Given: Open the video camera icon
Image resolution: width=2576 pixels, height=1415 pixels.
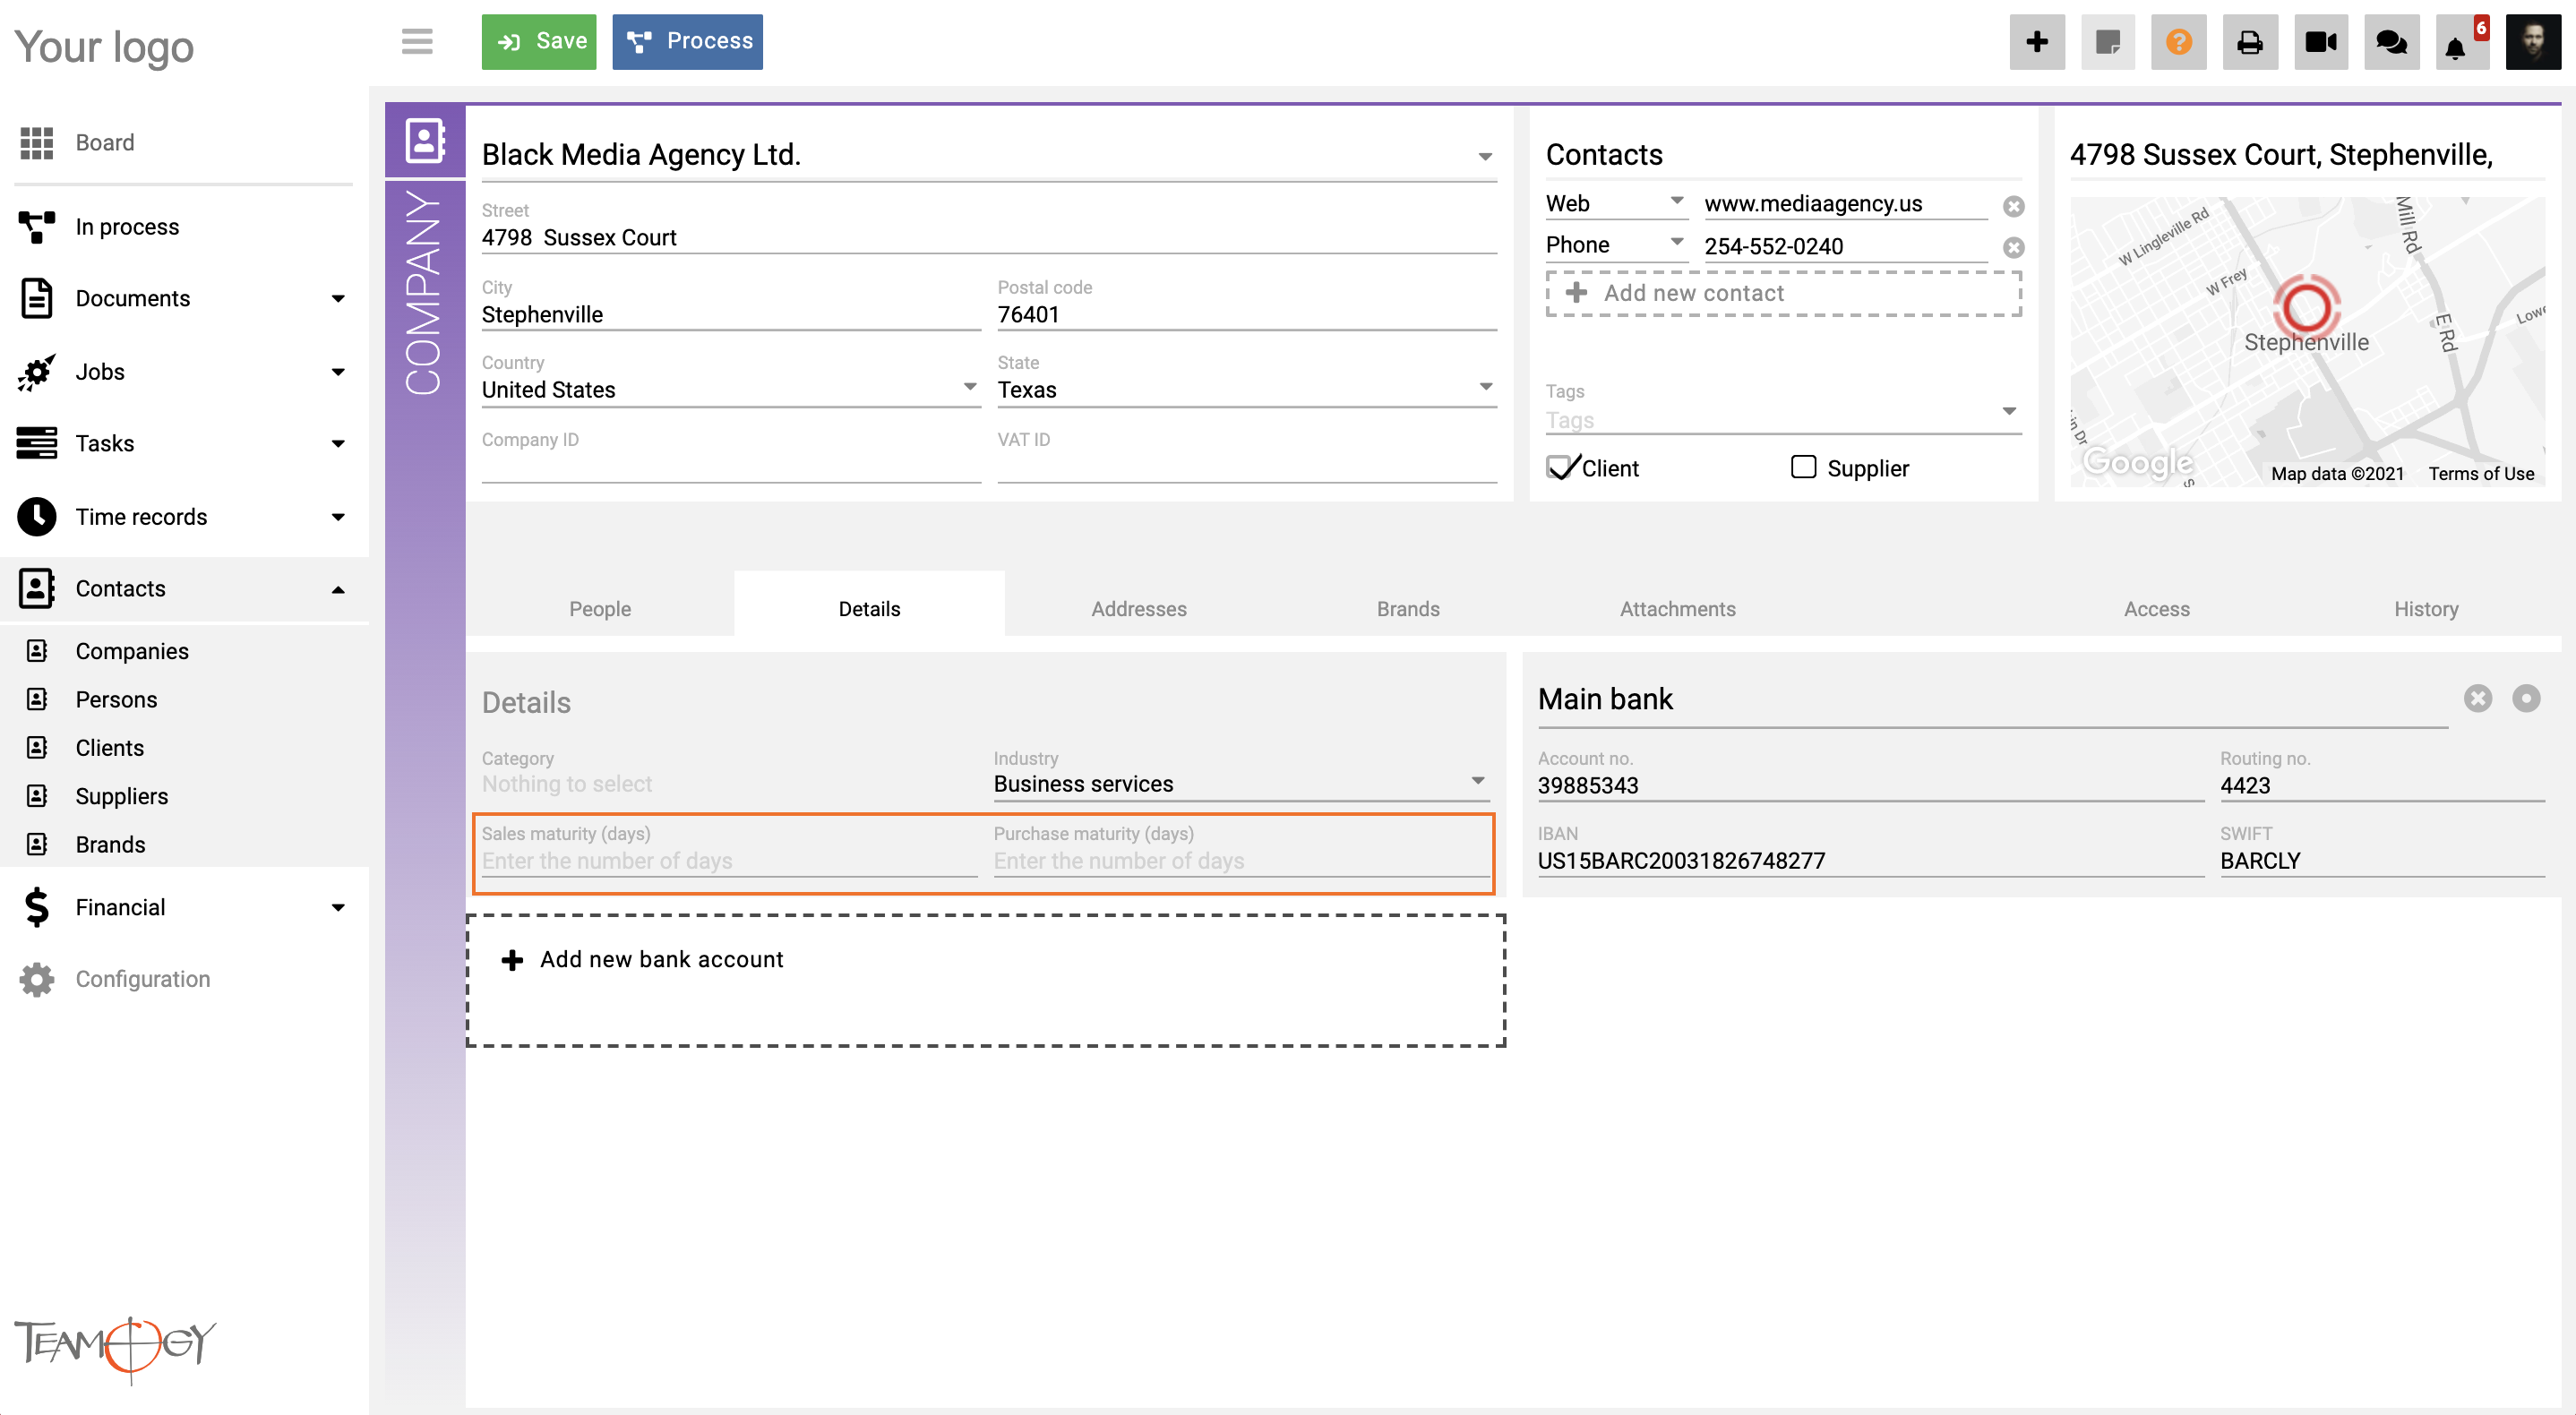Looking at the screenshot, I should [2321, 42].
